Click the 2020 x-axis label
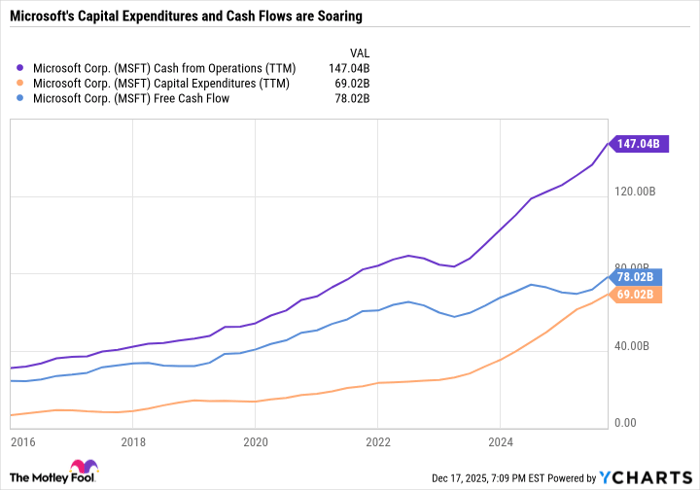Screen dimensions: 700x490 tap(255, 440)
